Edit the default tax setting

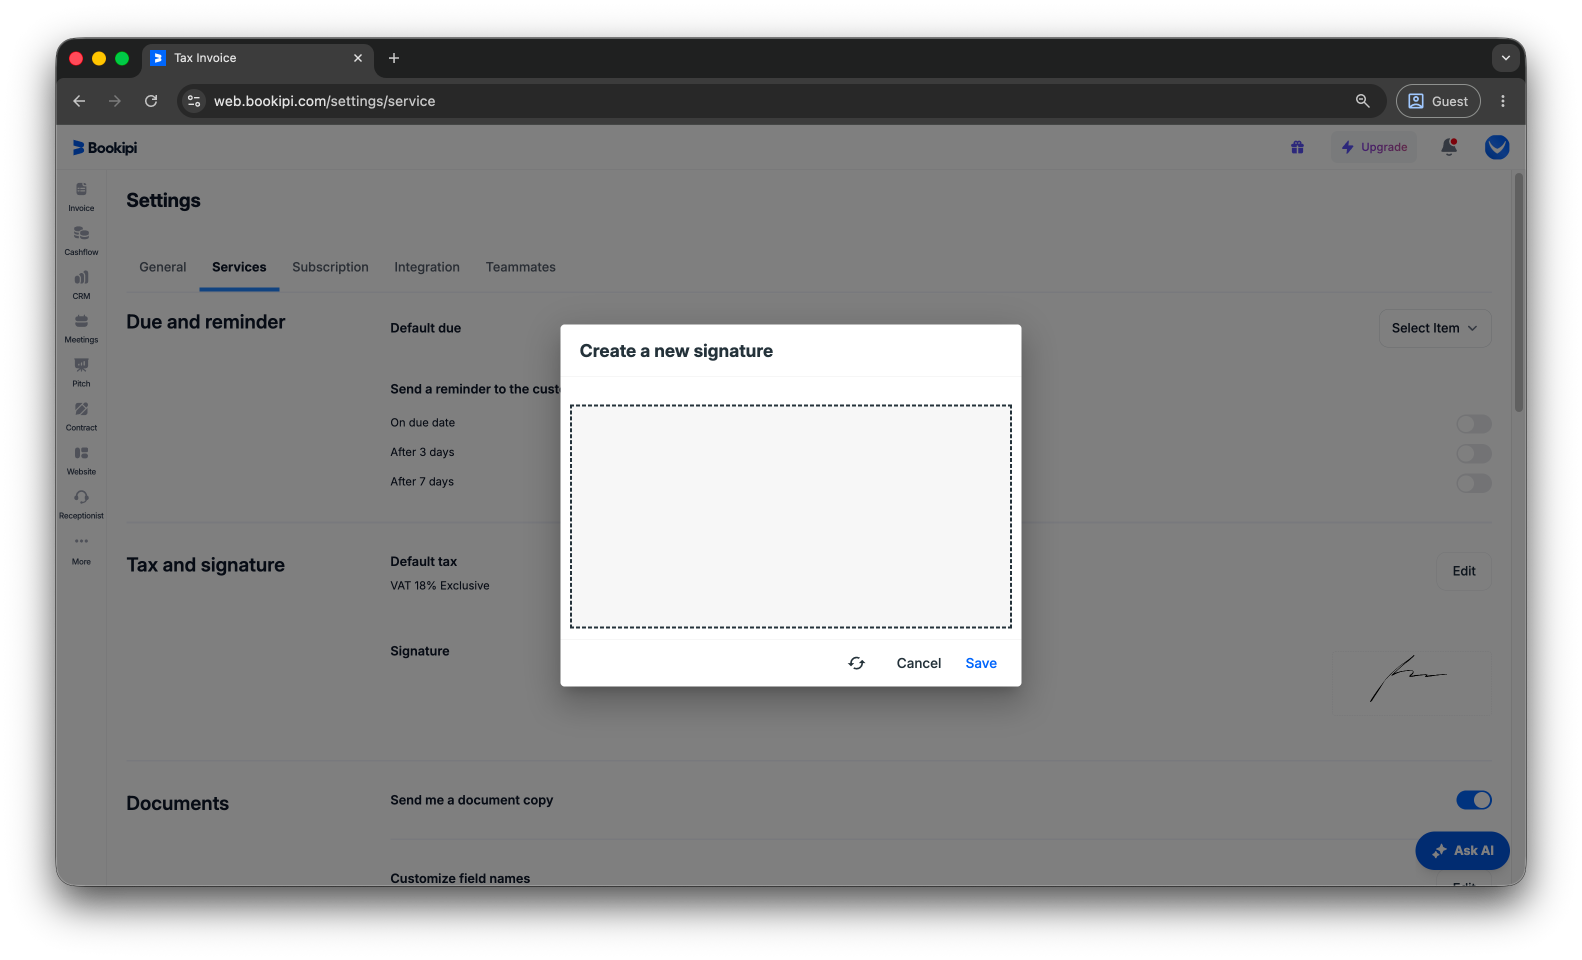[x=1464, y=571]
